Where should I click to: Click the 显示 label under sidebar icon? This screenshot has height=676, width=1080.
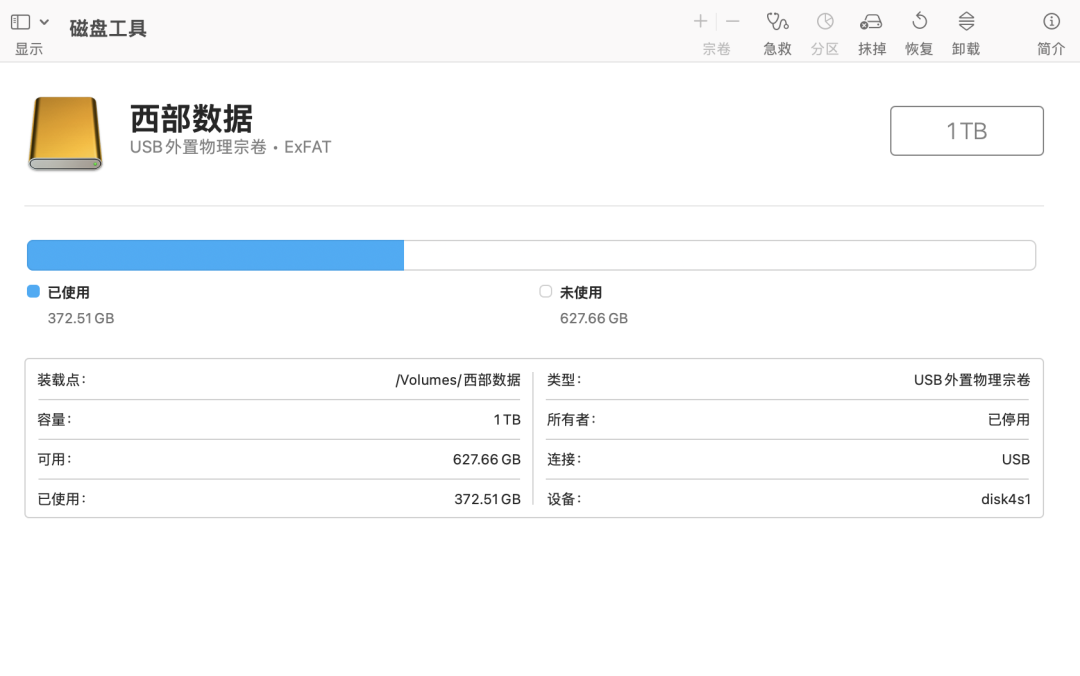click(29, 49)
